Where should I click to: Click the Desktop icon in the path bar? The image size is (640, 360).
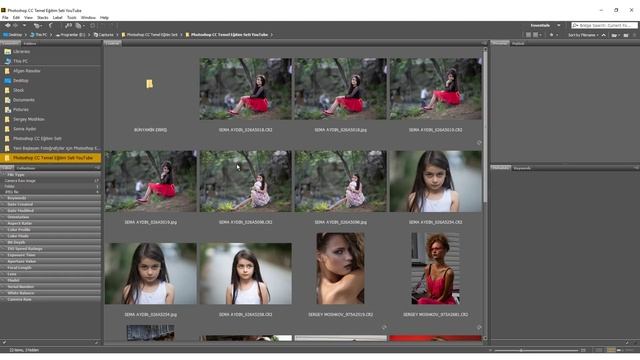[x=6, y=35]
